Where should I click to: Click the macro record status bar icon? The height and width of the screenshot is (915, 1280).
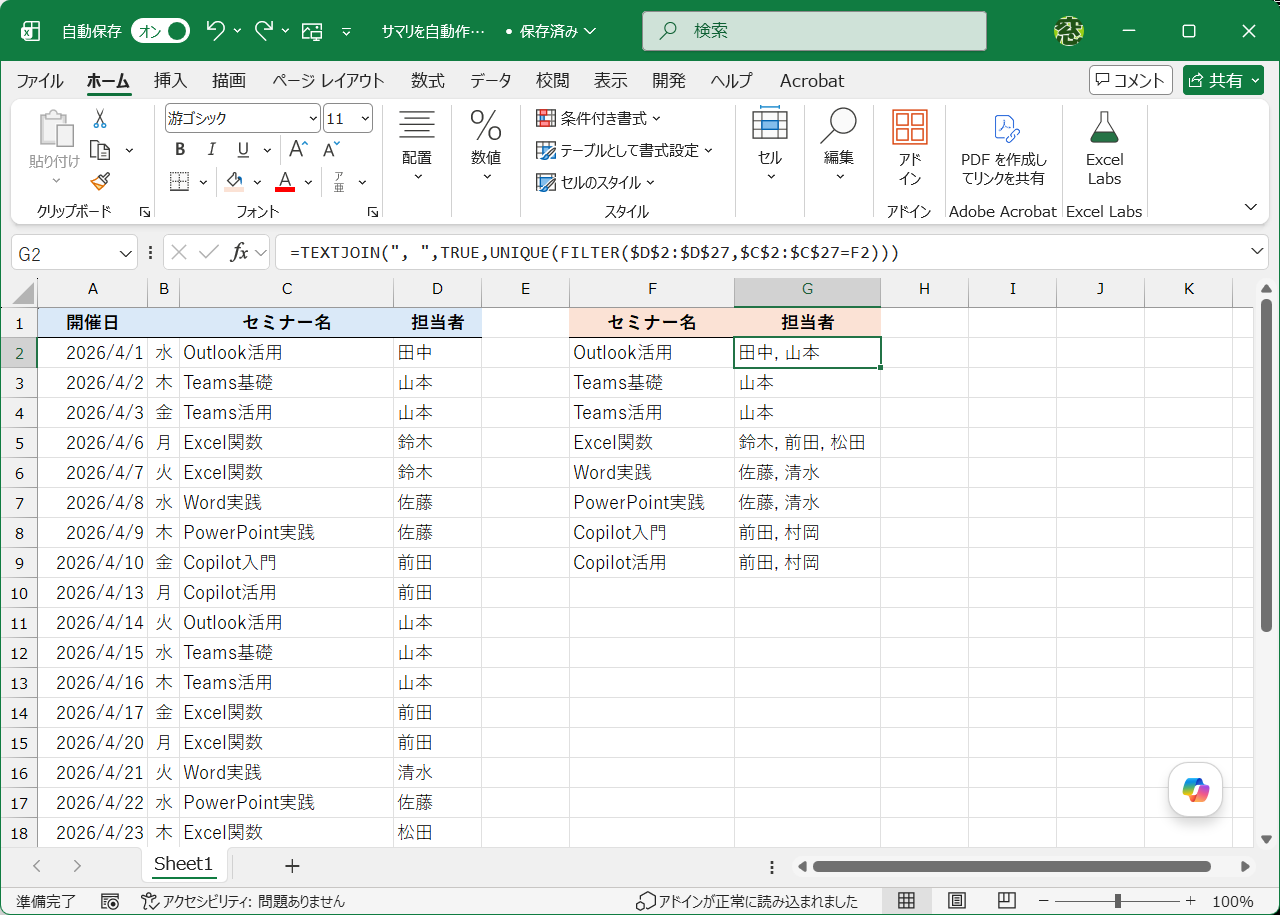click(x=111, y=901)
